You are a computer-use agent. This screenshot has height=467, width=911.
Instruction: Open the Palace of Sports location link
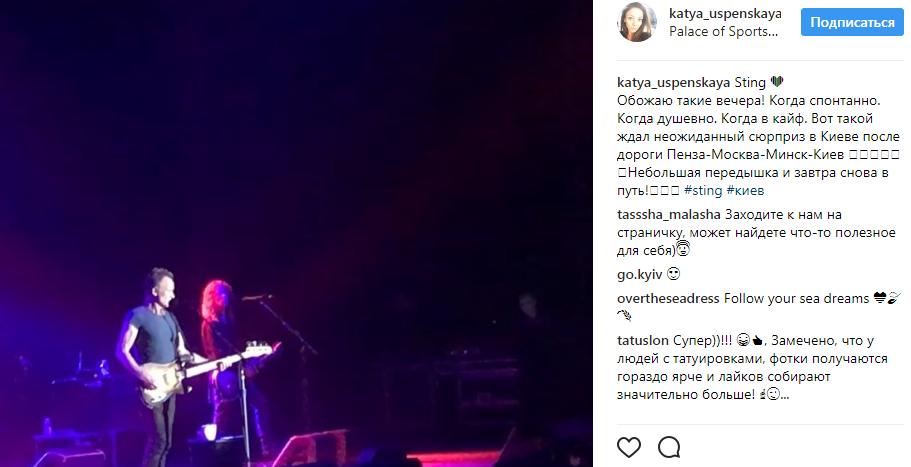pos(723,31)
